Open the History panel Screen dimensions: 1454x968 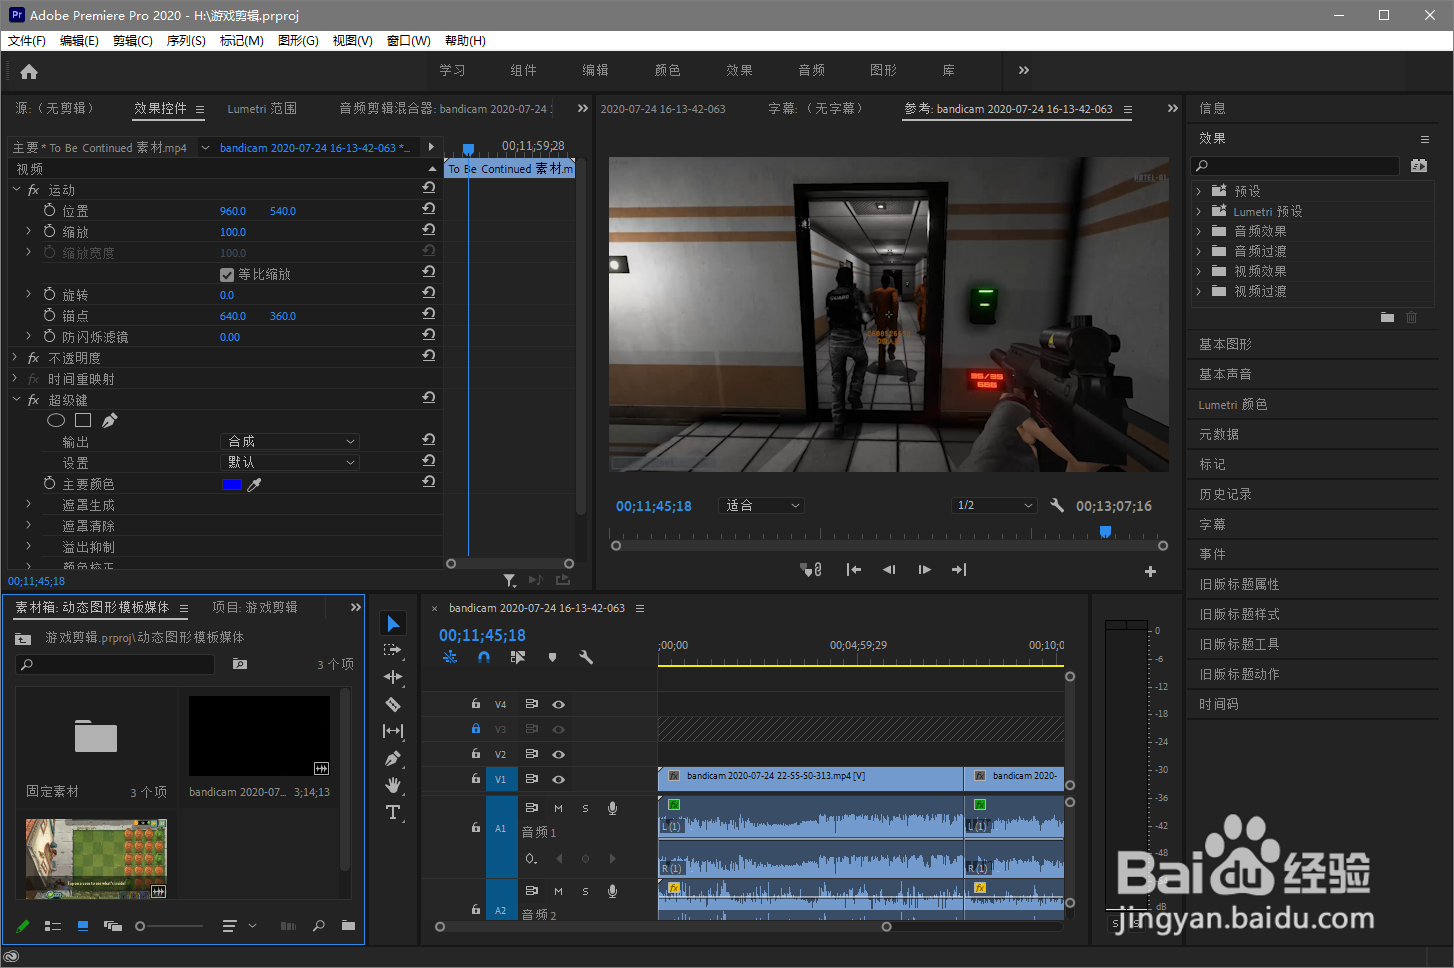(x=1225, y=494)
